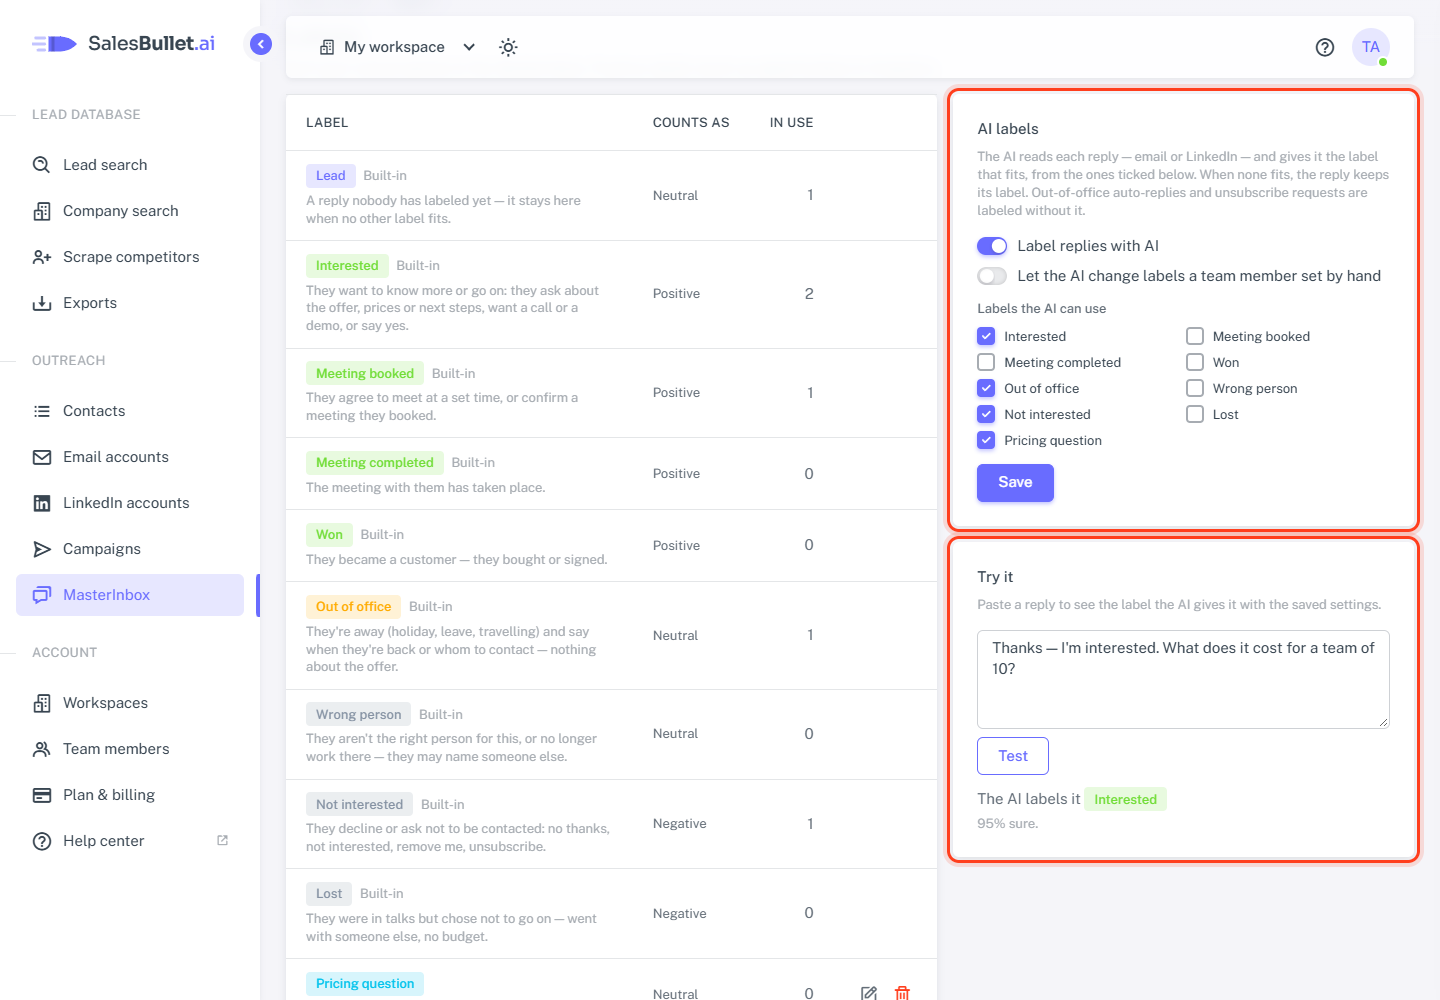
Task: Click the Lead search magnifier icon
Action: 42,165
